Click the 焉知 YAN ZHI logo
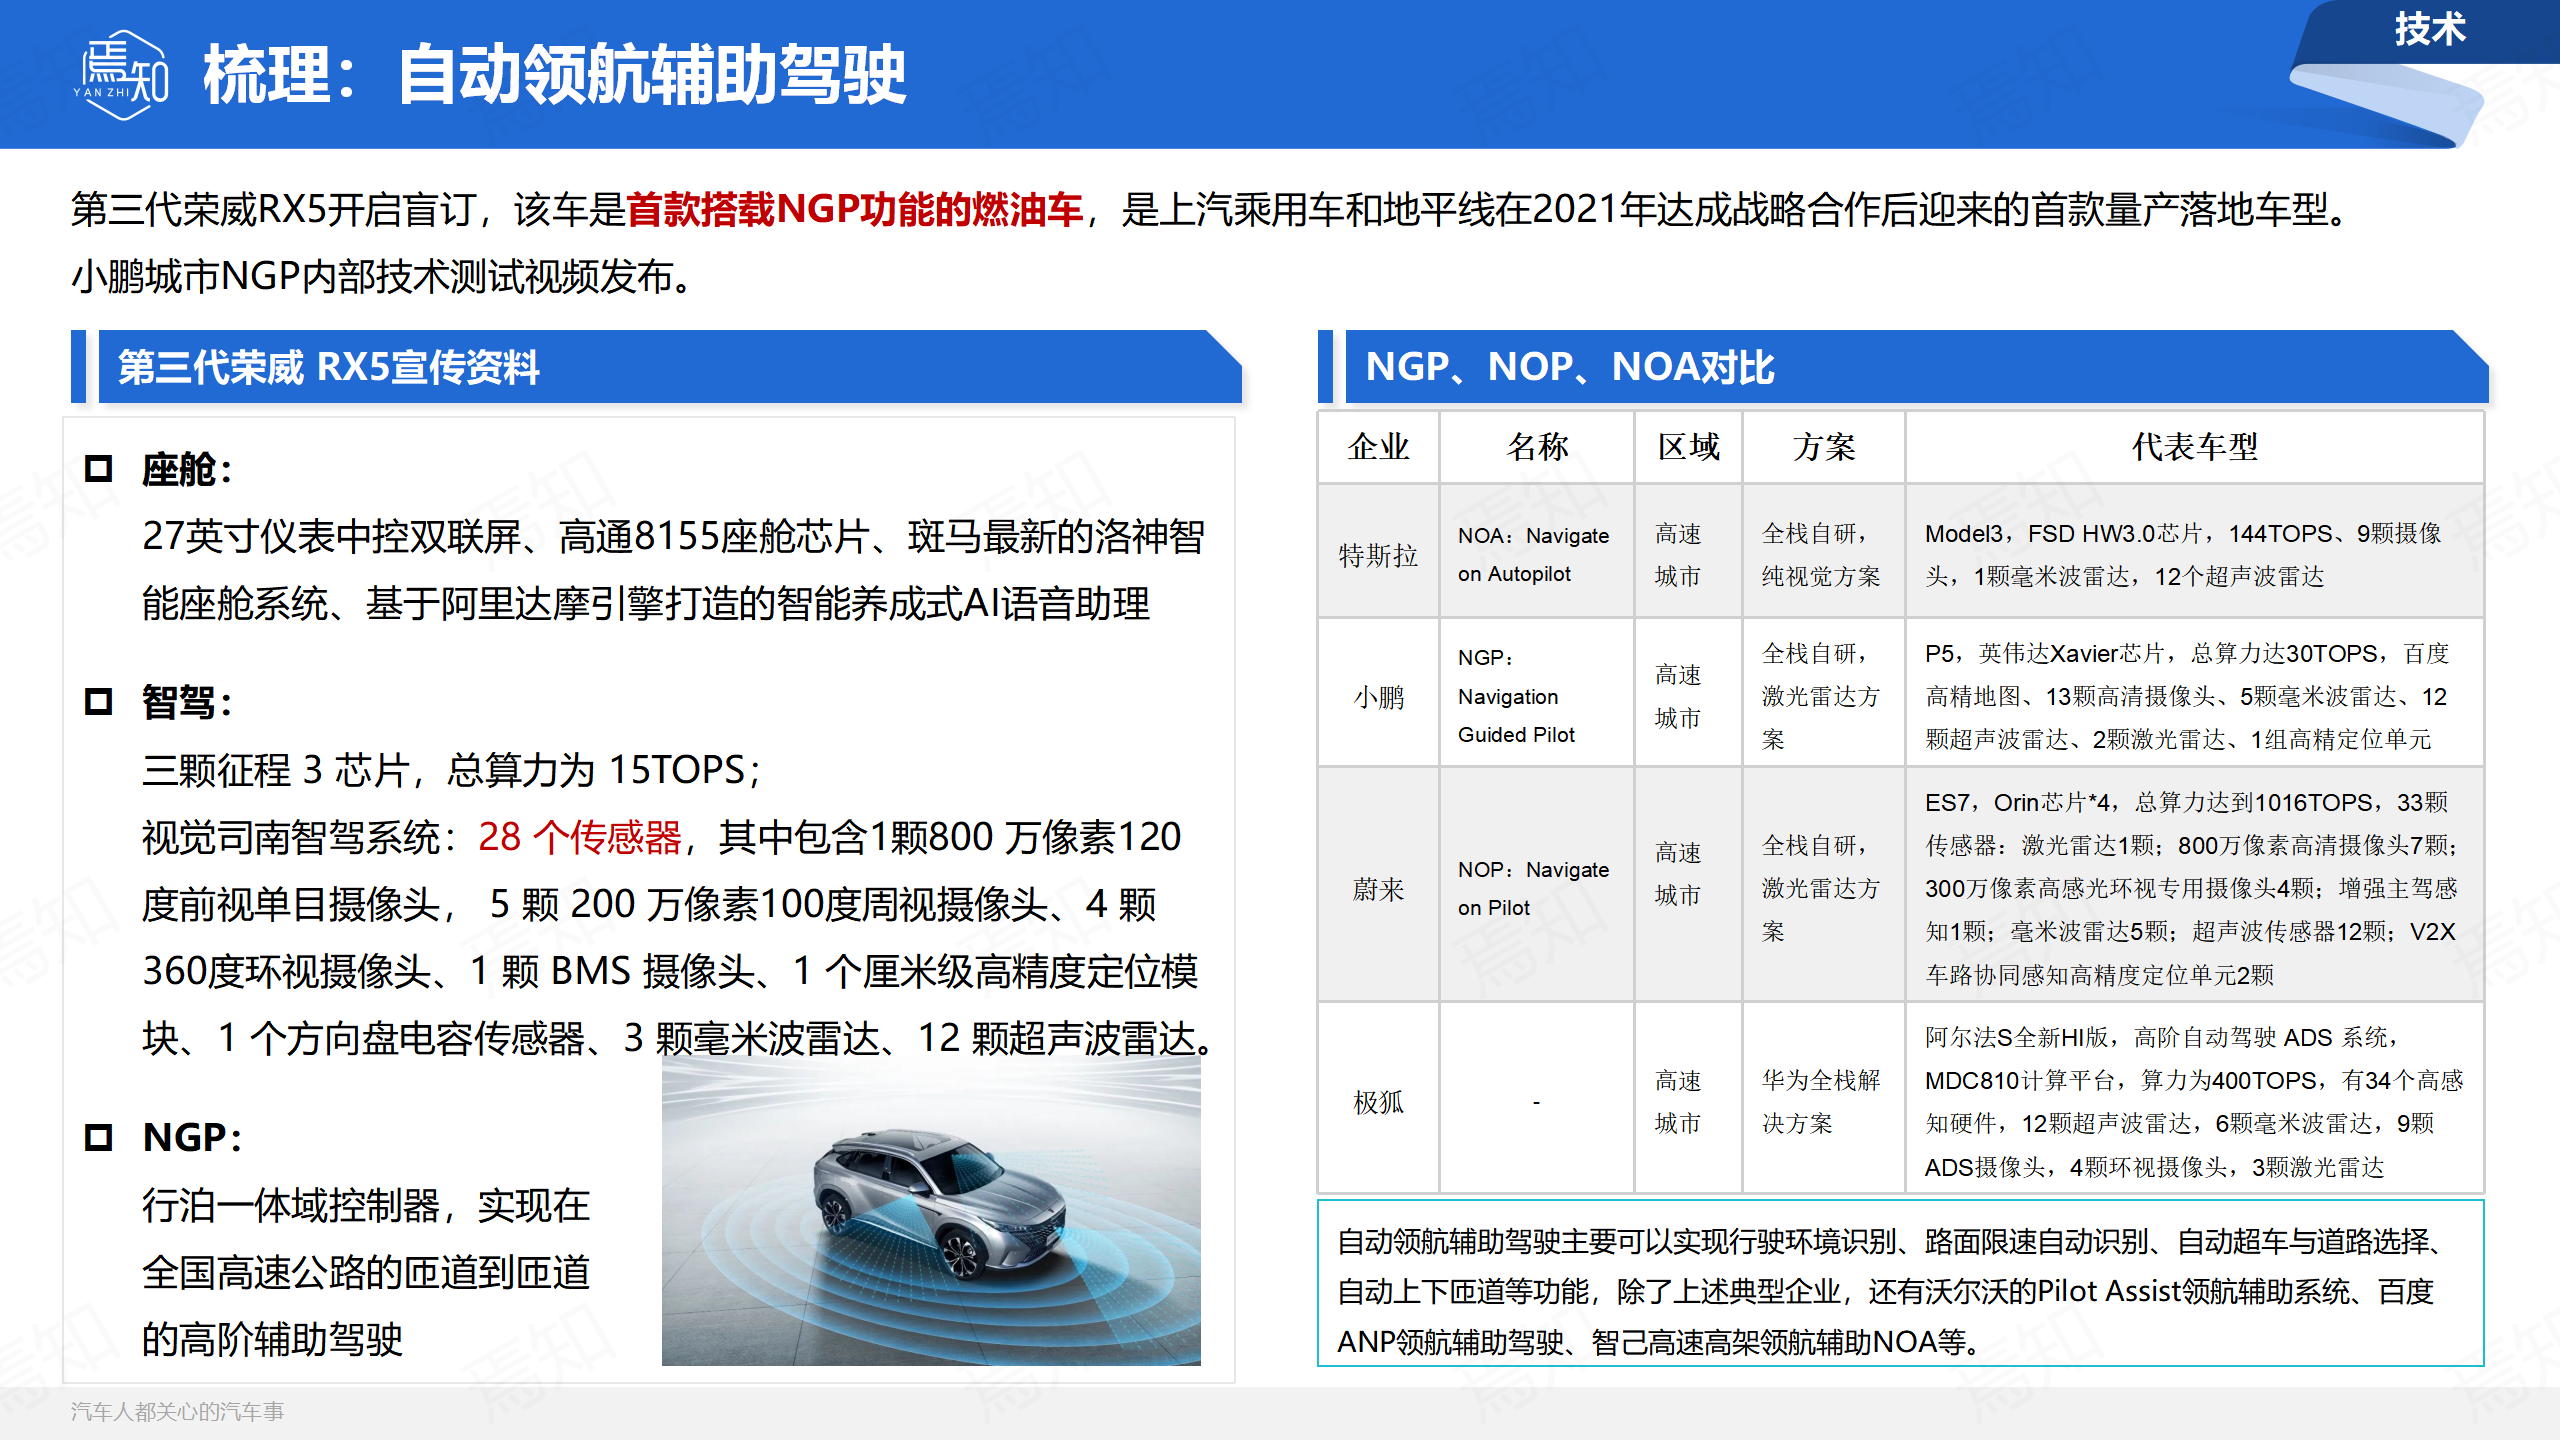The height and width of the screenshot is (1440, 2560). pyautogui.click(x=121, y=76)
